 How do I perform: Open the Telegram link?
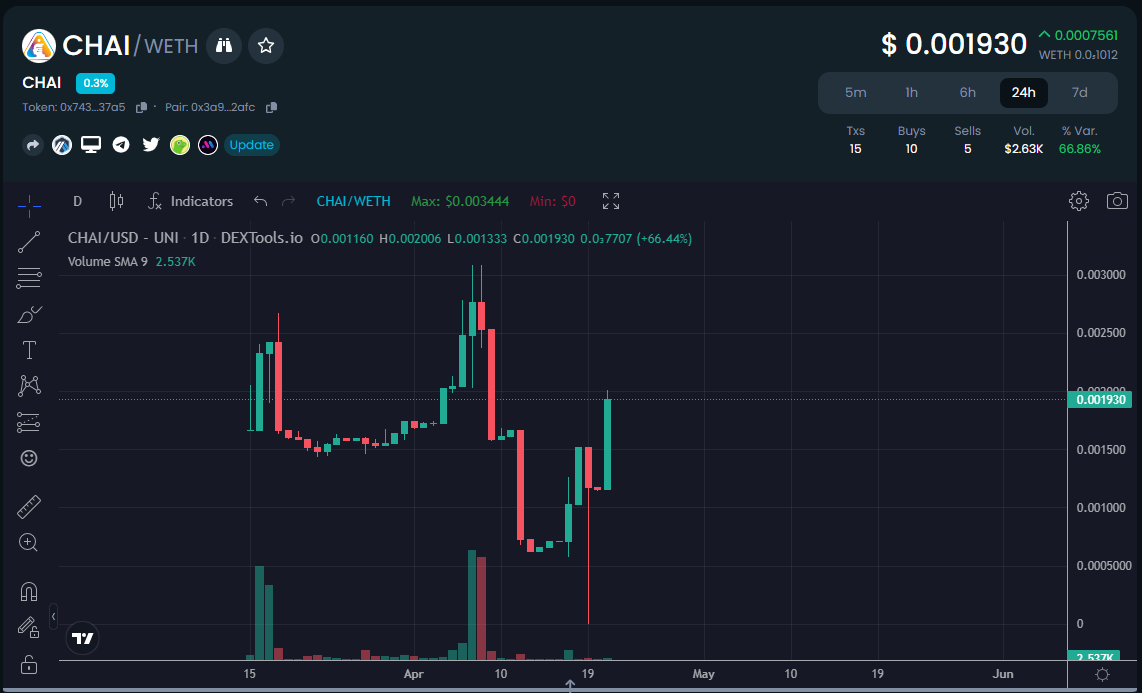[x=121, y=145]
